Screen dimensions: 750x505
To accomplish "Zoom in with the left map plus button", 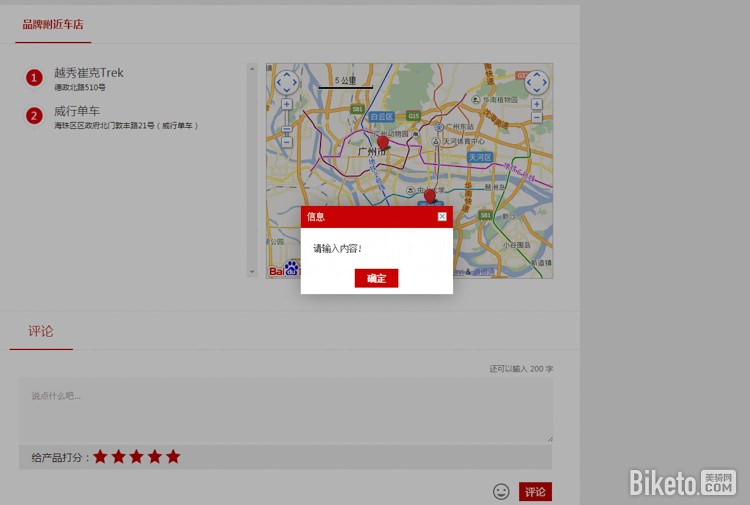I will pyautogui.click(x=286, y=104).
